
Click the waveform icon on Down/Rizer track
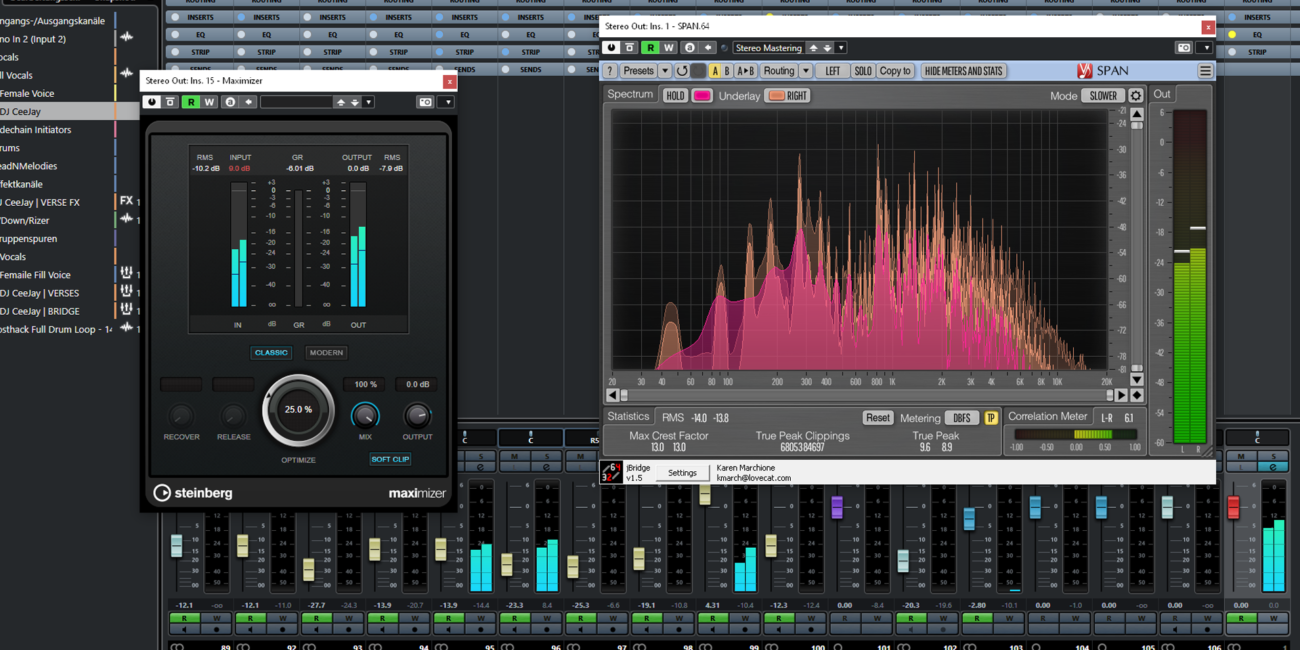(126, 219)
